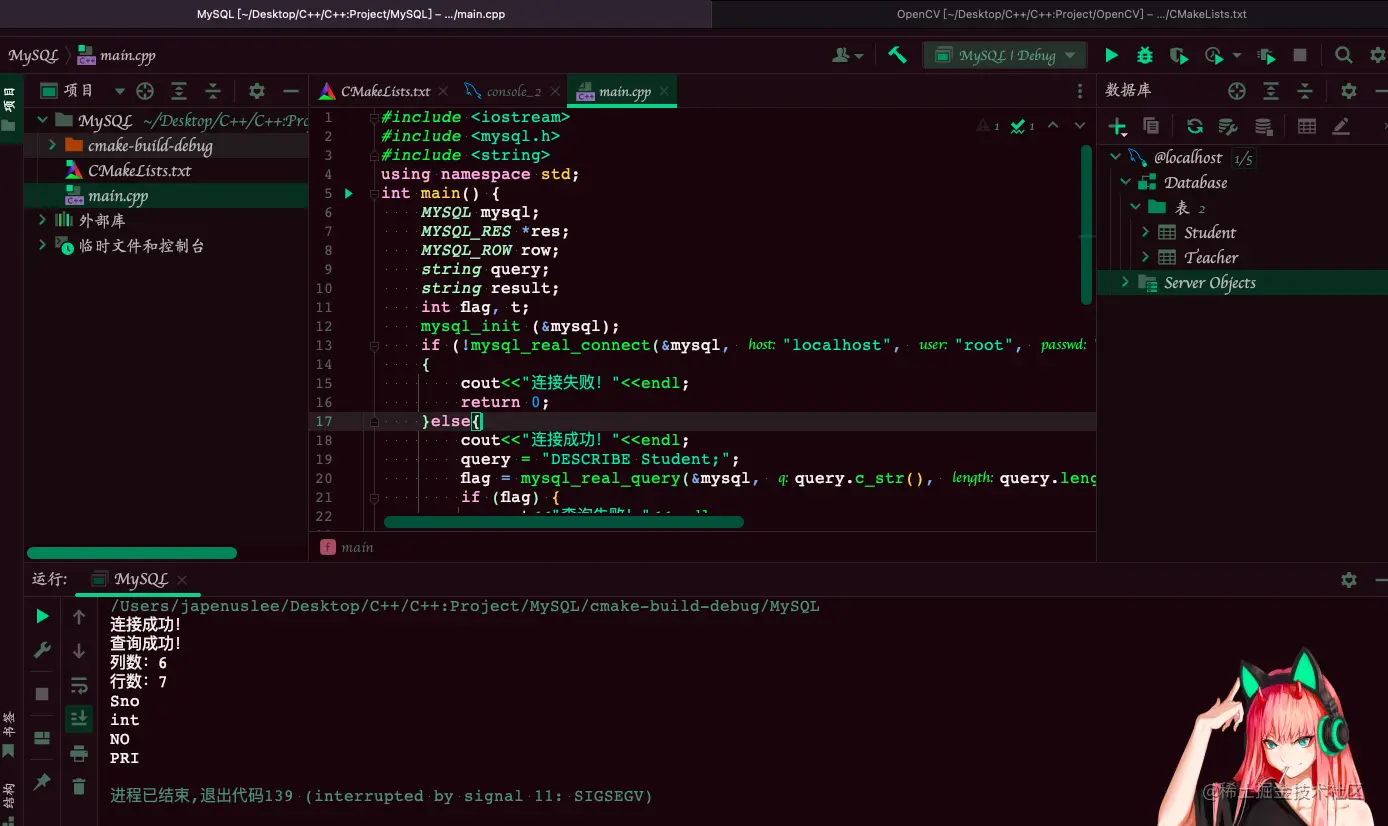Duplicate data source icon in the database toolbar
This screenshot has width=1388, height=826.
coord(1151,126)
